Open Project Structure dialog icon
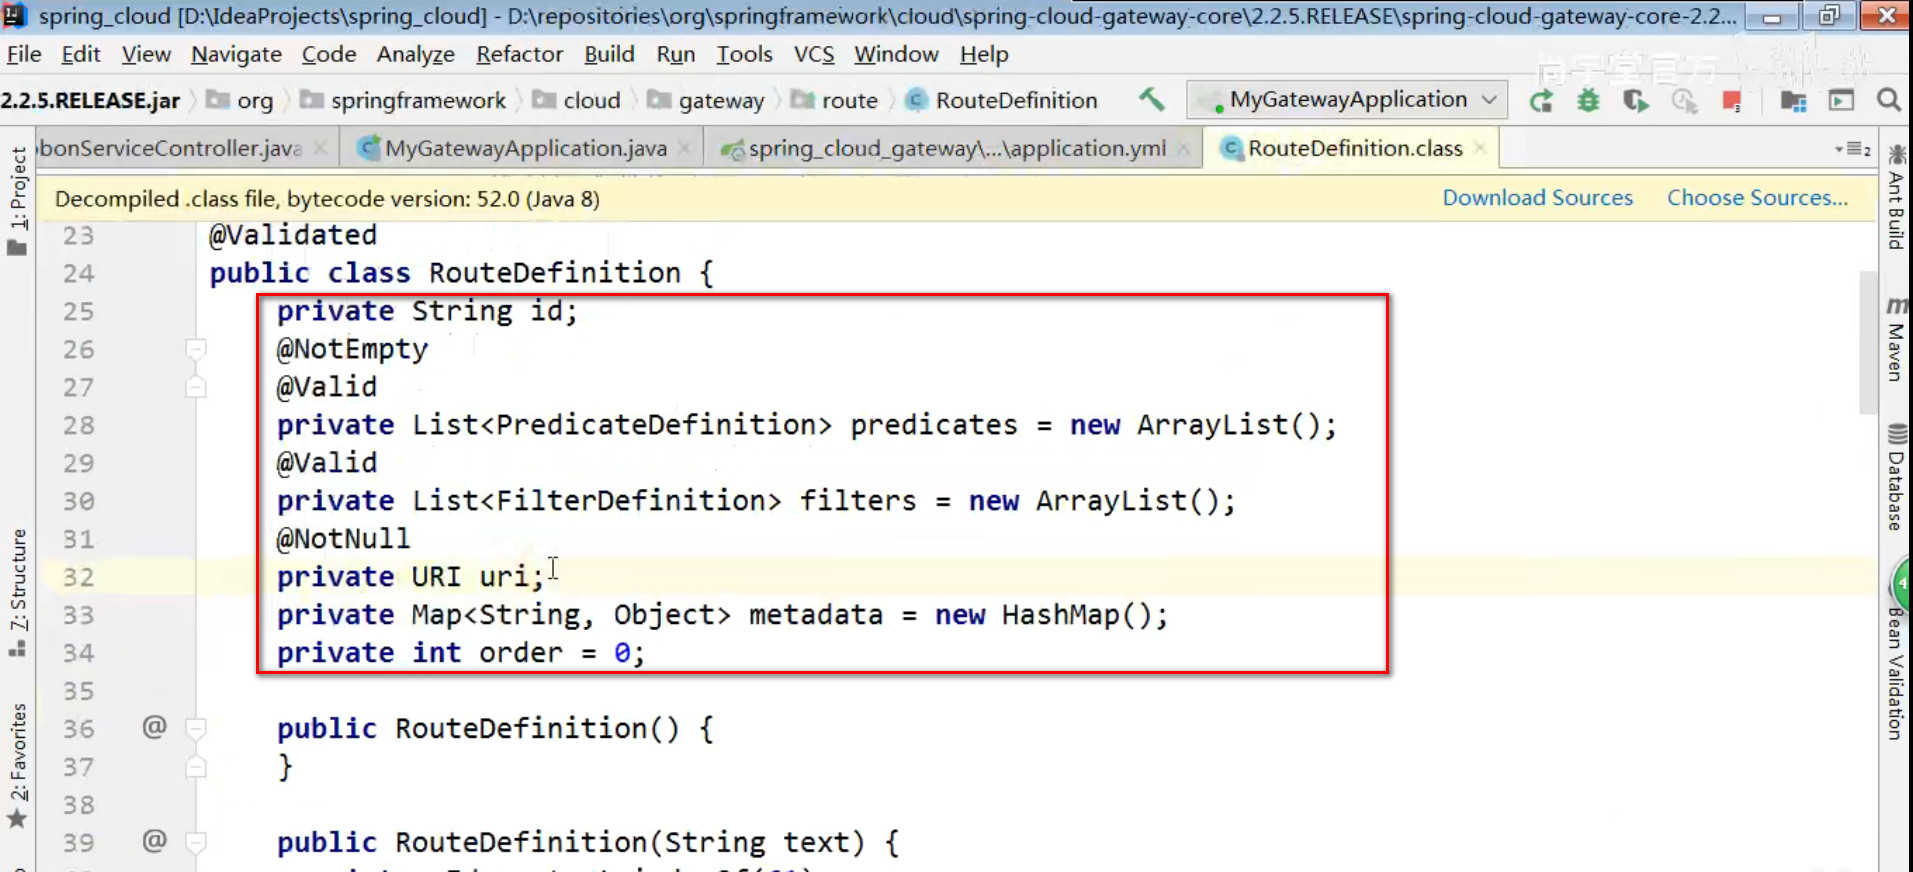The width and height of the screenshot is (1913, 872). [x=1793, y=100]
